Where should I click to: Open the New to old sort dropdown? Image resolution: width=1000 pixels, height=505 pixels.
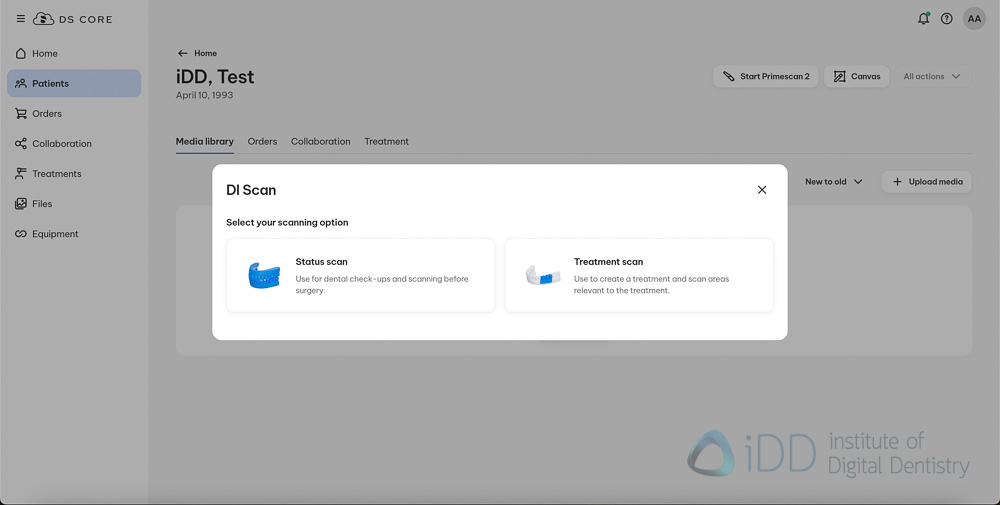tap(833, 182)
